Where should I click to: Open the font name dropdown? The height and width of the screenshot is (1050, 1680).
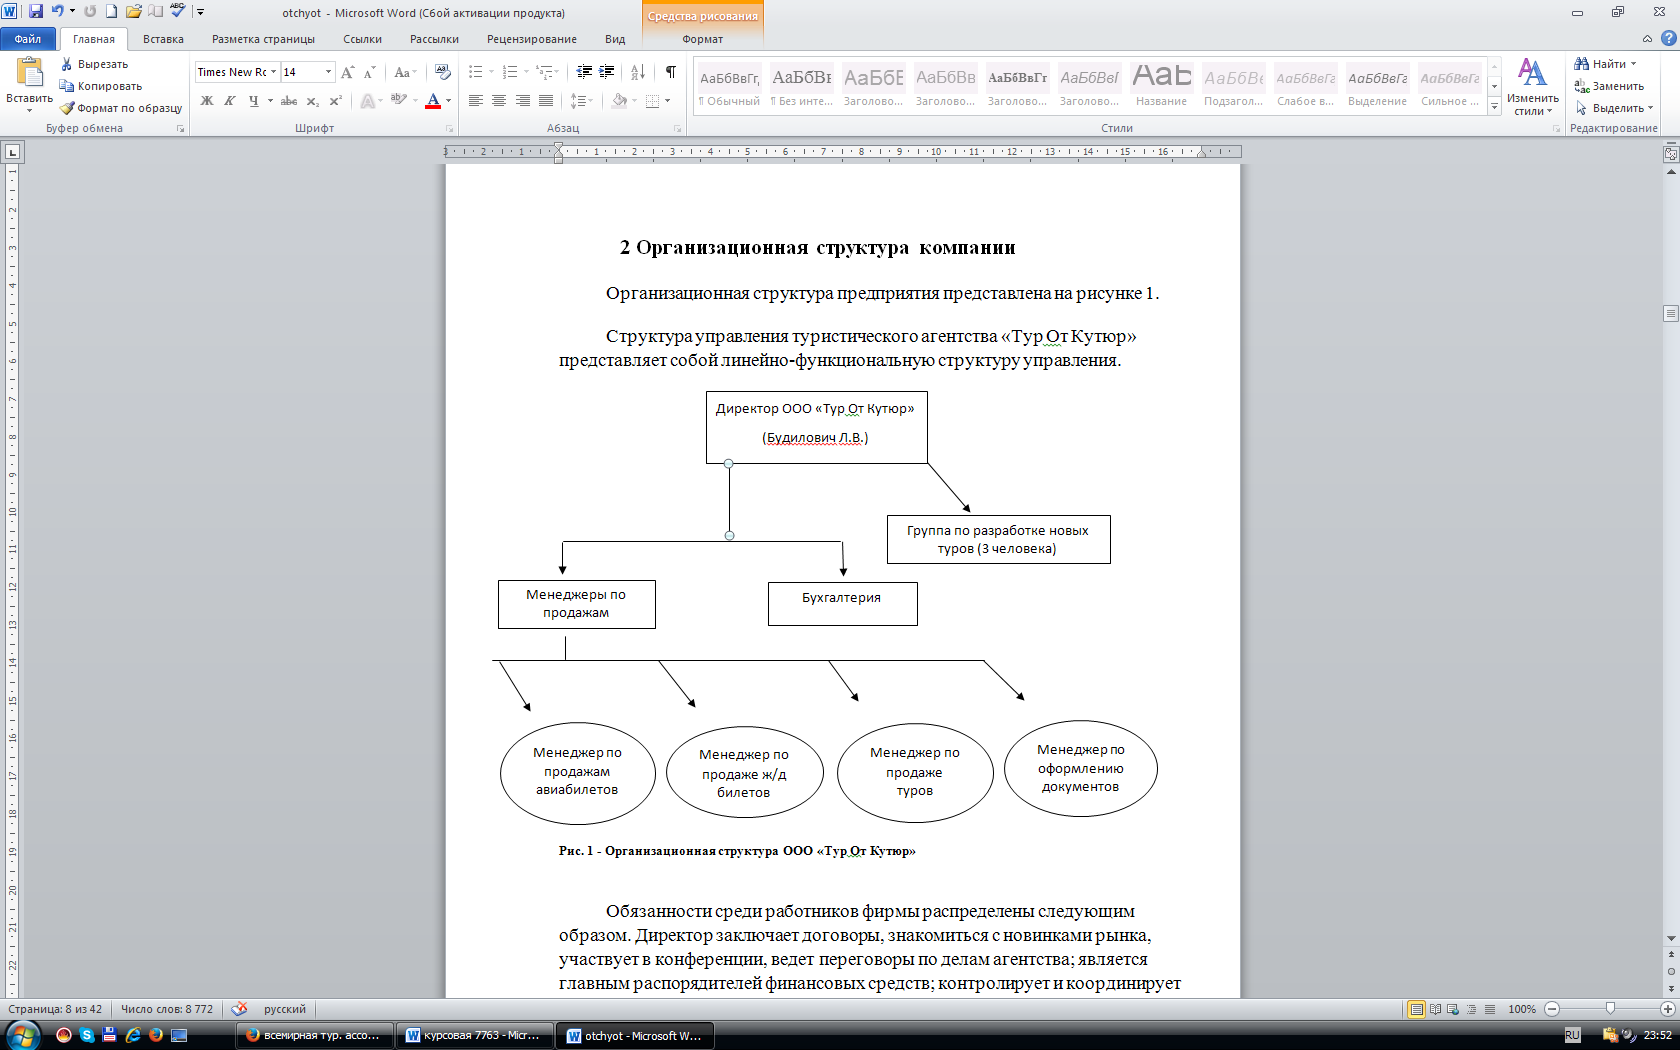(x=273, y=72)
